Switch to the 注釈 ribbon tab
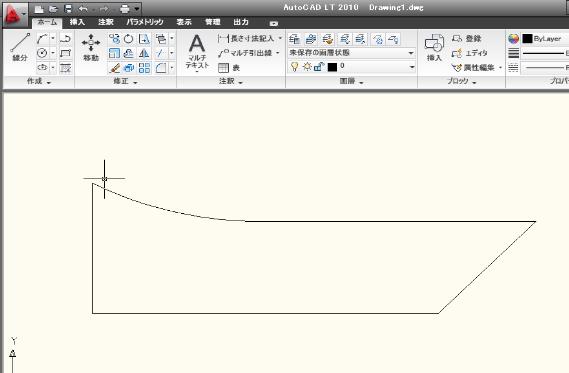 (106, 22)
